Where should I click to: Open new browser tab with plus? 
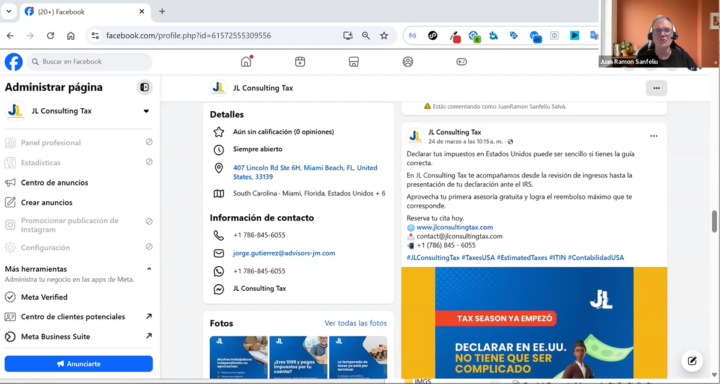(x=162, y=11)
